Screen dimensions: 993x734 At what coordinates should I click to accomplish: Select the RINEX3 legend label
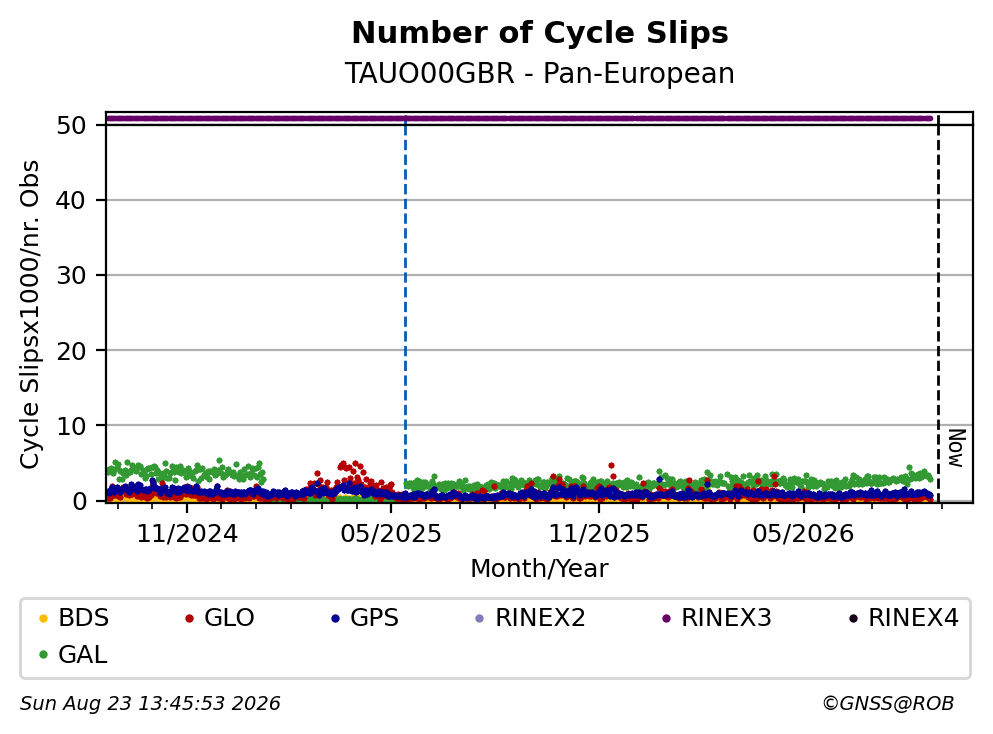coord(726,618)
